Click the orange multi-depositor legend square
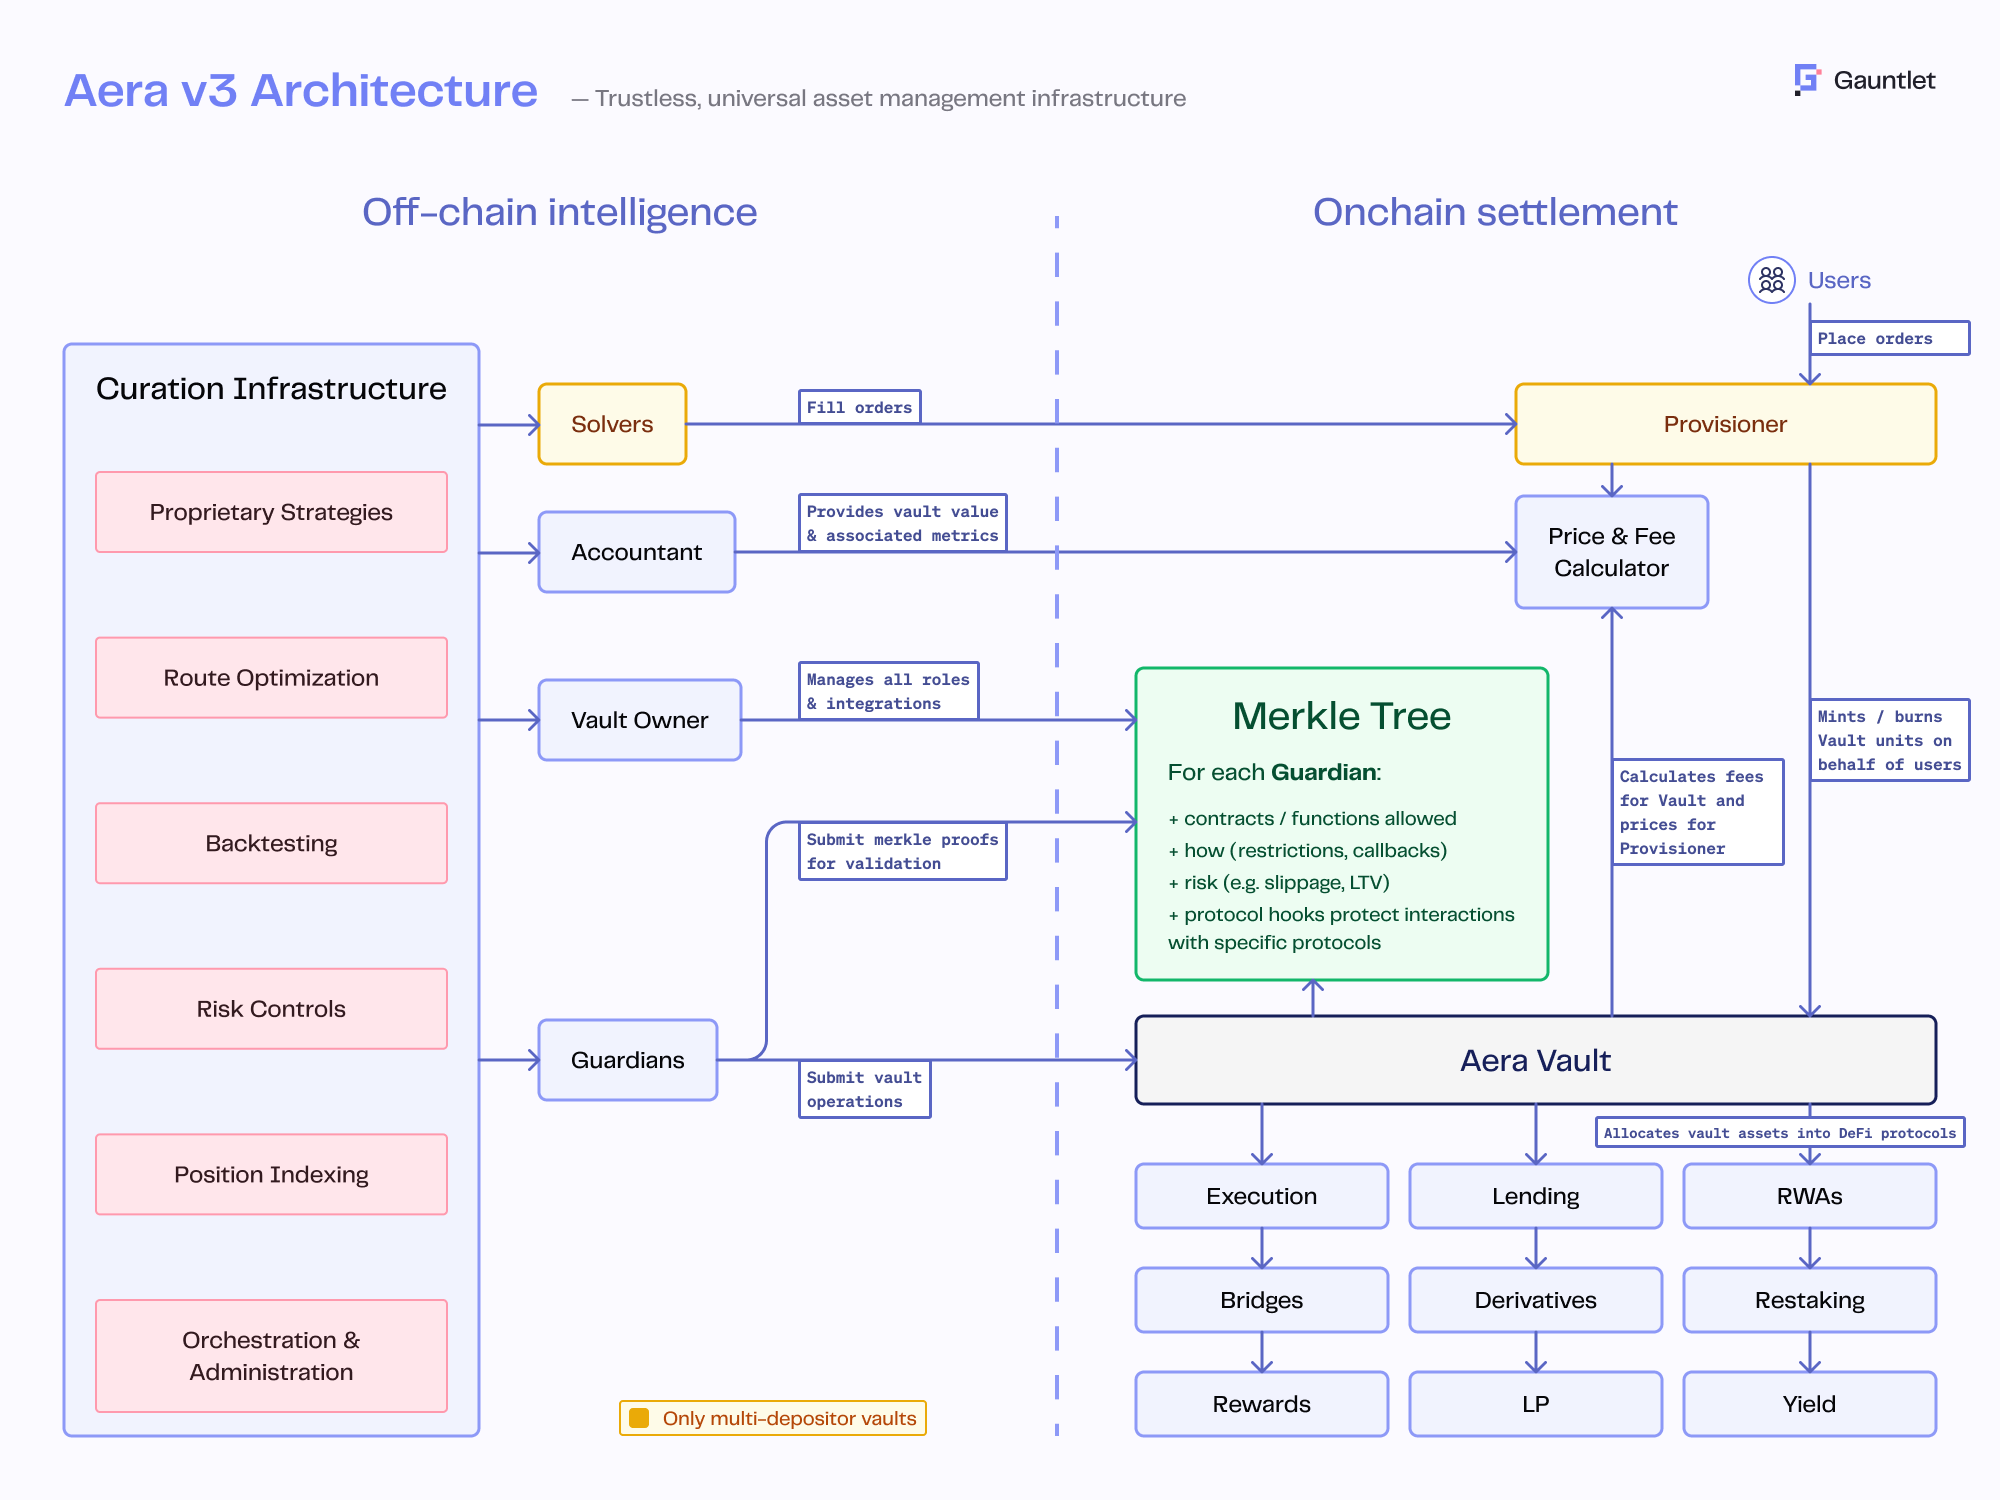The width and height of the screenshot is (2000, 1500). [x=639, y=1418]
